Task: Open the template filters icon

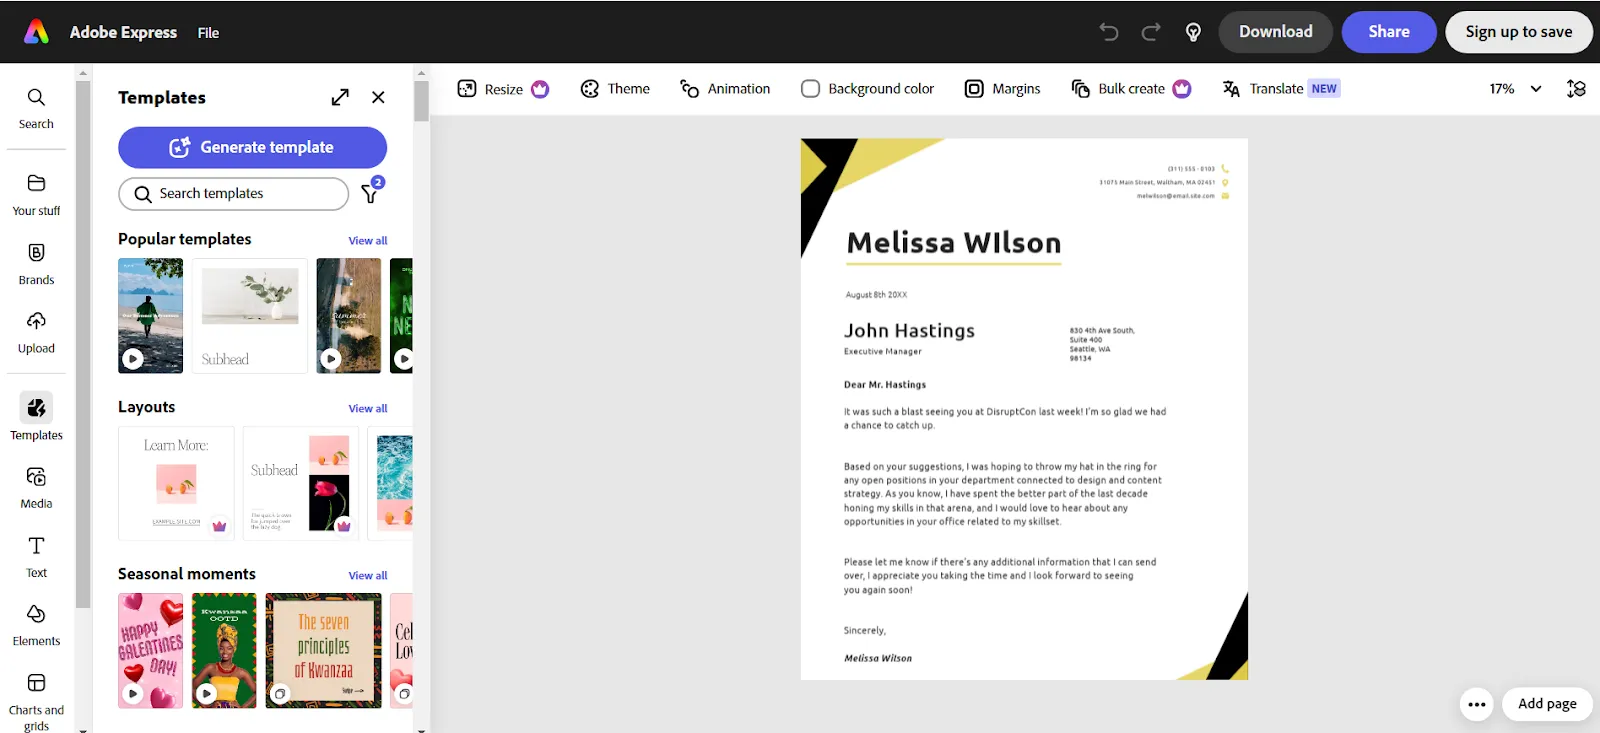Action: pos(371,192)
